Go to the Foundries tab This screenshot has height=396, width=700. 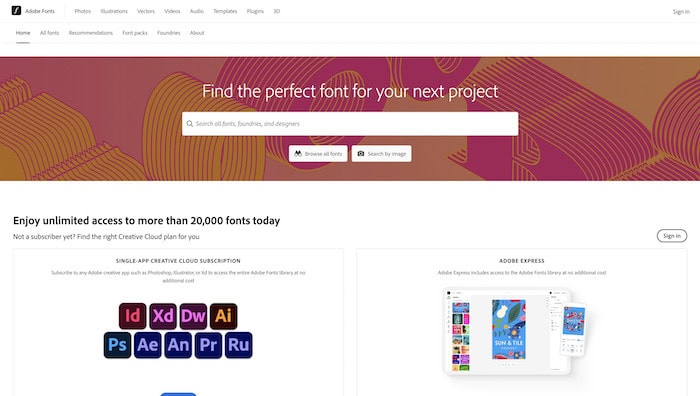pos(169,33)
